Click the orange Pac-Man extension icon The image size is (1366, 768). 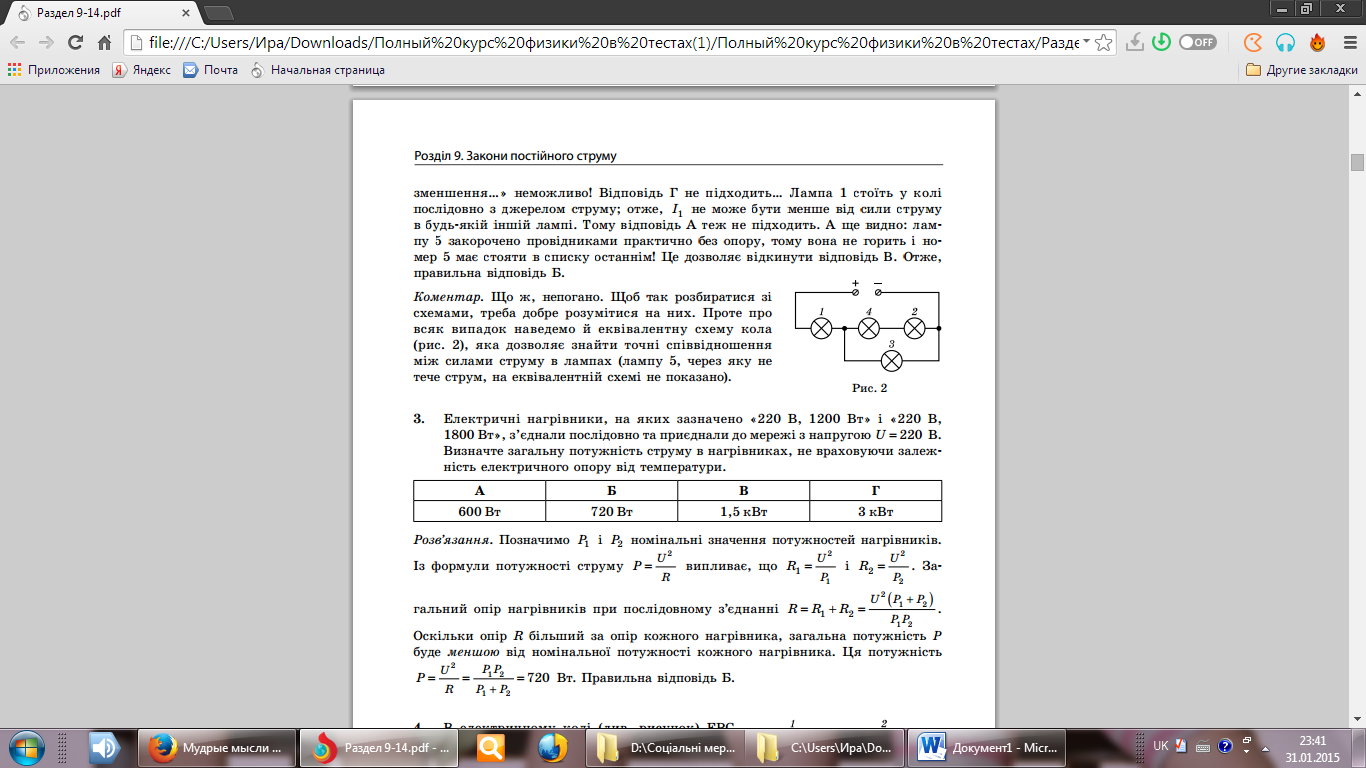[x=1253, y=42]
